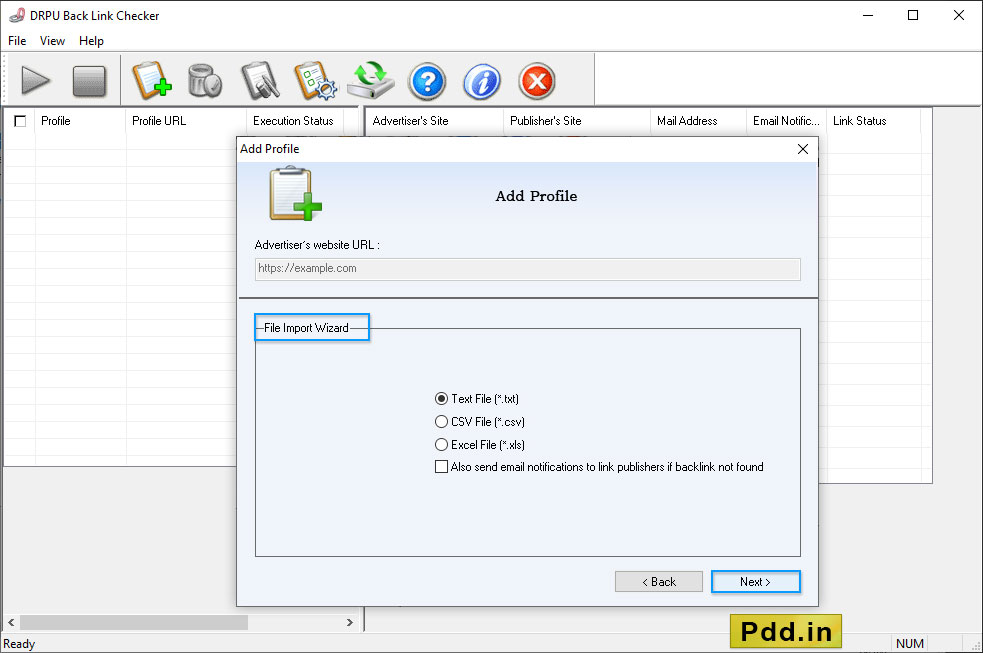Click the Ready status bar text
The height and width of the screenshot is (653, 983).
pos(19,644)
